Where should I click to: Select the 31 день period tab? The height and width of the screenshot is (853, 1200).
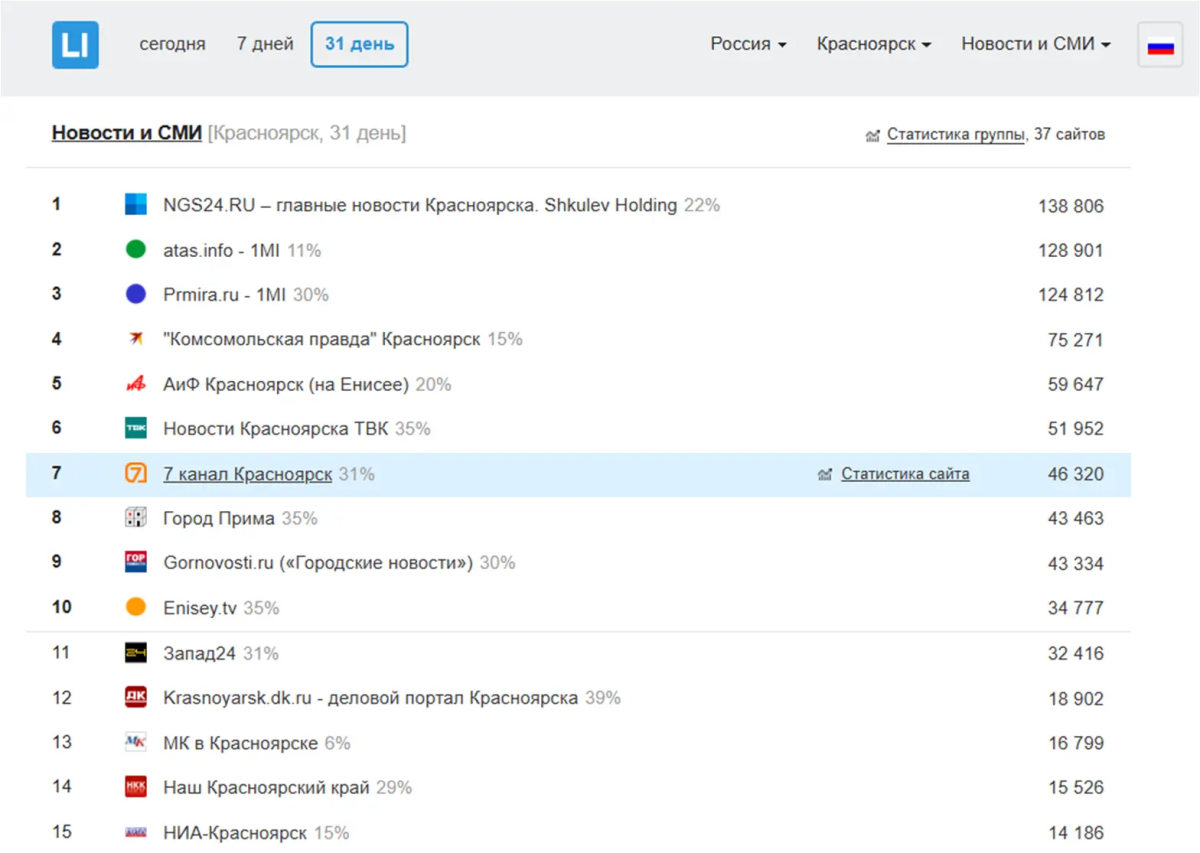(x=359, y=44)
